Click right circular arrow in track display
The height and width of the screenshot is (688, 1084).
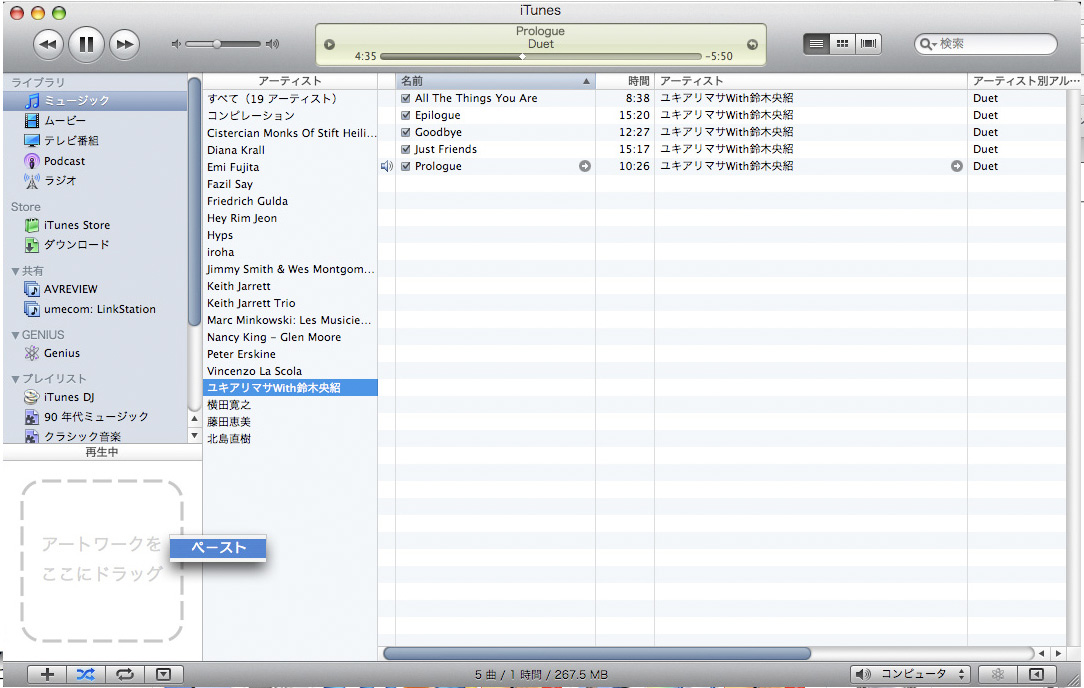click(752, 44)
